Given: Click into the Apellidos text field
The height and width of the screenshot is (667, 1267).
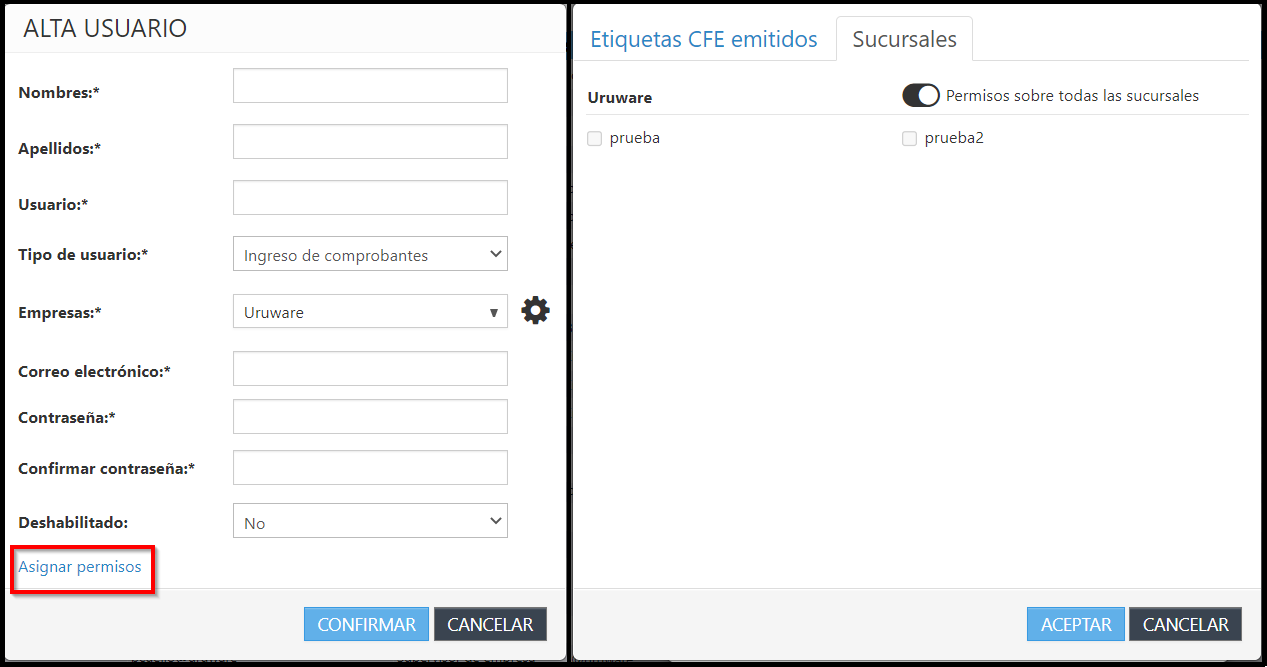Looking at the screenshot, I should click(x=370, y=142).
